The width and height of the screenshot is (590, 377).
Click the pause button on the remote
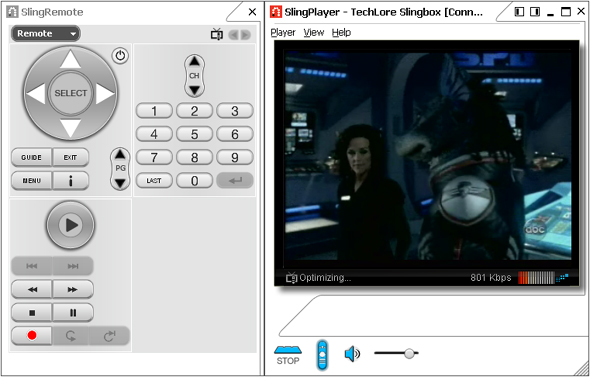[x=73, y=313]
